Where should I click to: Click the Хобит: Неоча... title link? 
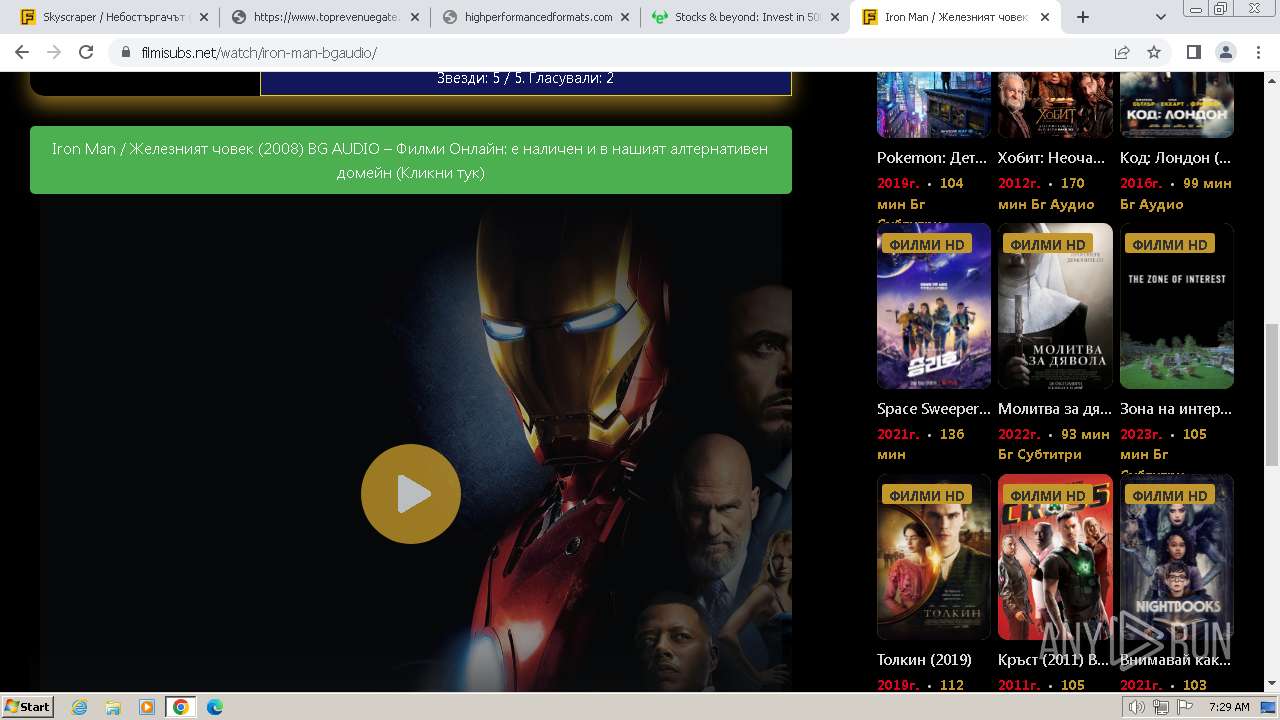1051,158
